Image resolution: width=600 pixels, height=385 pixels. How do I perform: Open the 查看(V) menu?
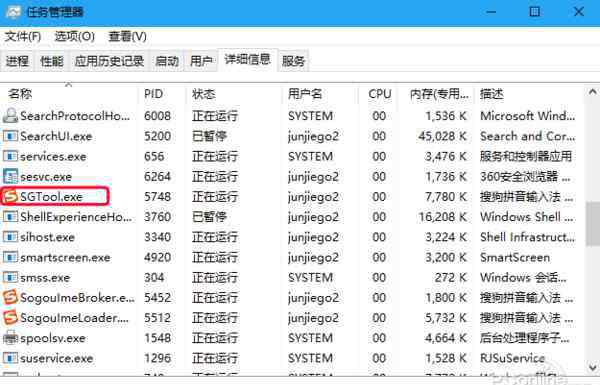pyautogui.click(x=127, y=36)
